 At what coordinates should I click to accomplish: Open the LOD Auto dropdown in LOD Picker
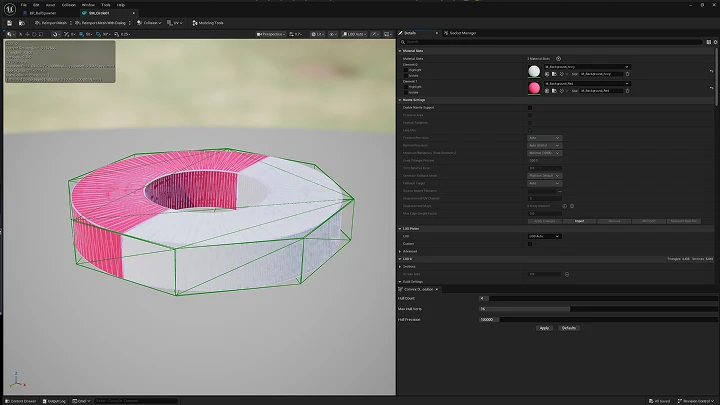[544, 236]
